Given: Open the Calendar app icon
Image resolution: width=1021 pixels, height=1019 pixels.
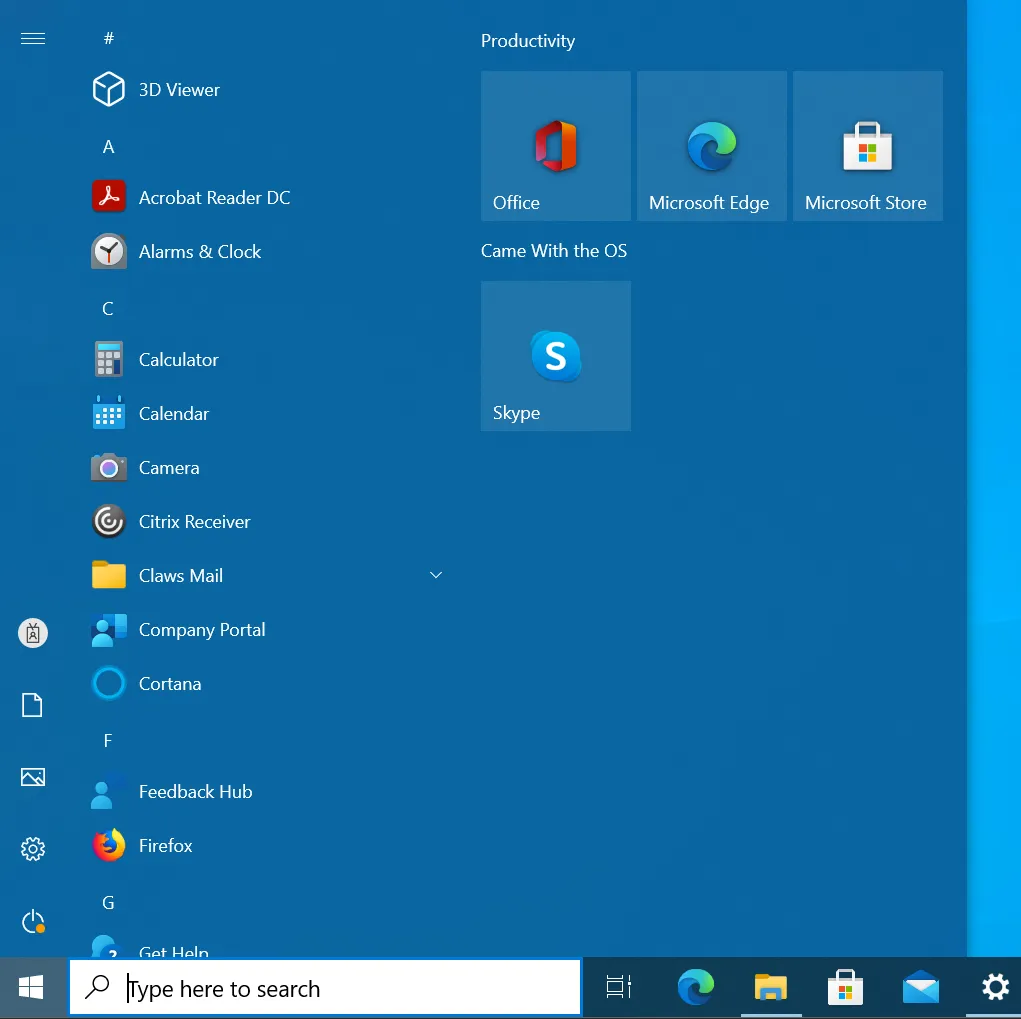Looking at the screenshot, I should [x=108, y=413].
